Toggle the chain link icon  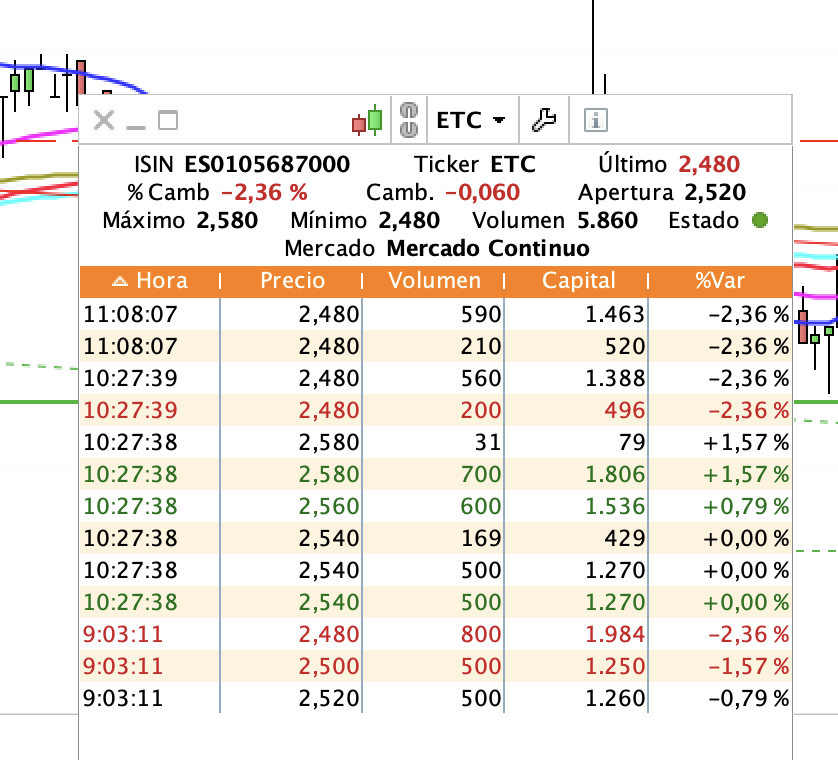409,120
